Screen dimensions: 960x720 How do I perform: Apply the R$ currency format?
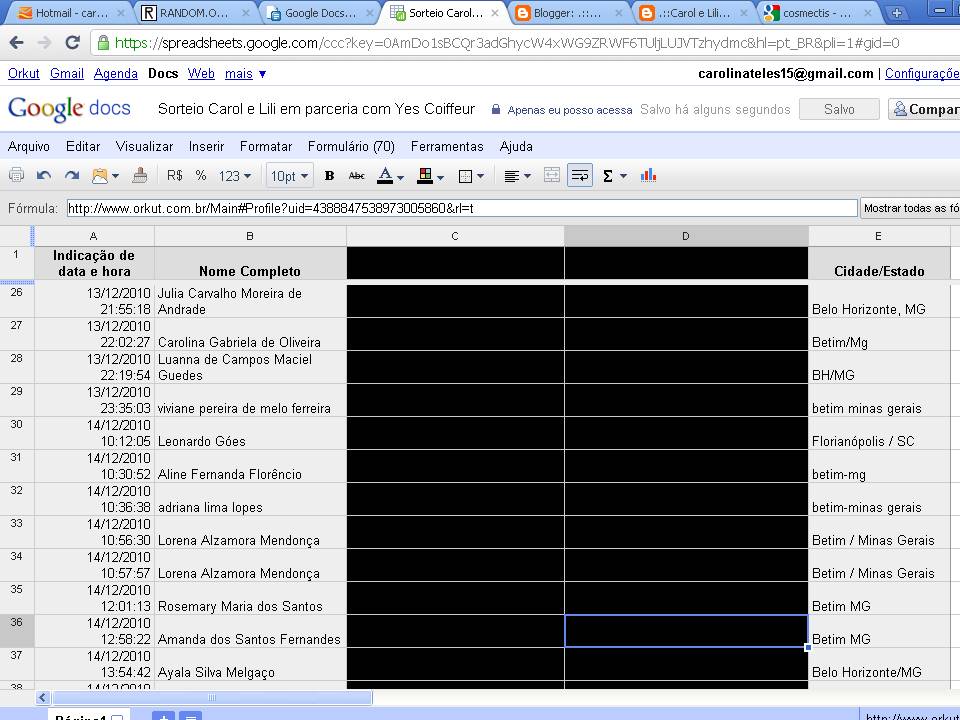coord(174,176)
